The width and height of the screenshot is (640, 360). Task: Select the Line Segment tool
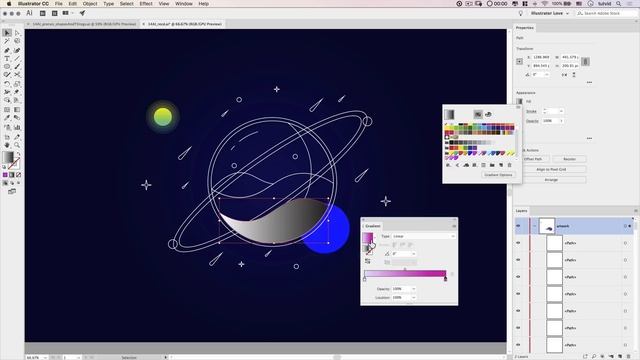17,59
